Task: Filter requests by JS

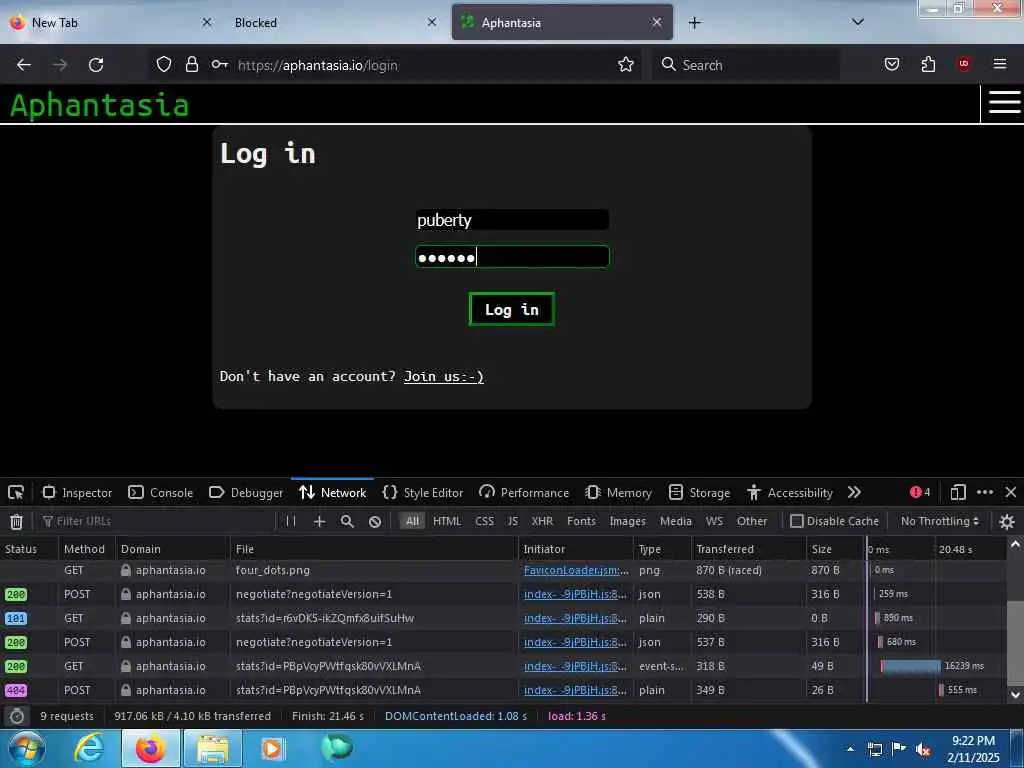Action: 513,521
